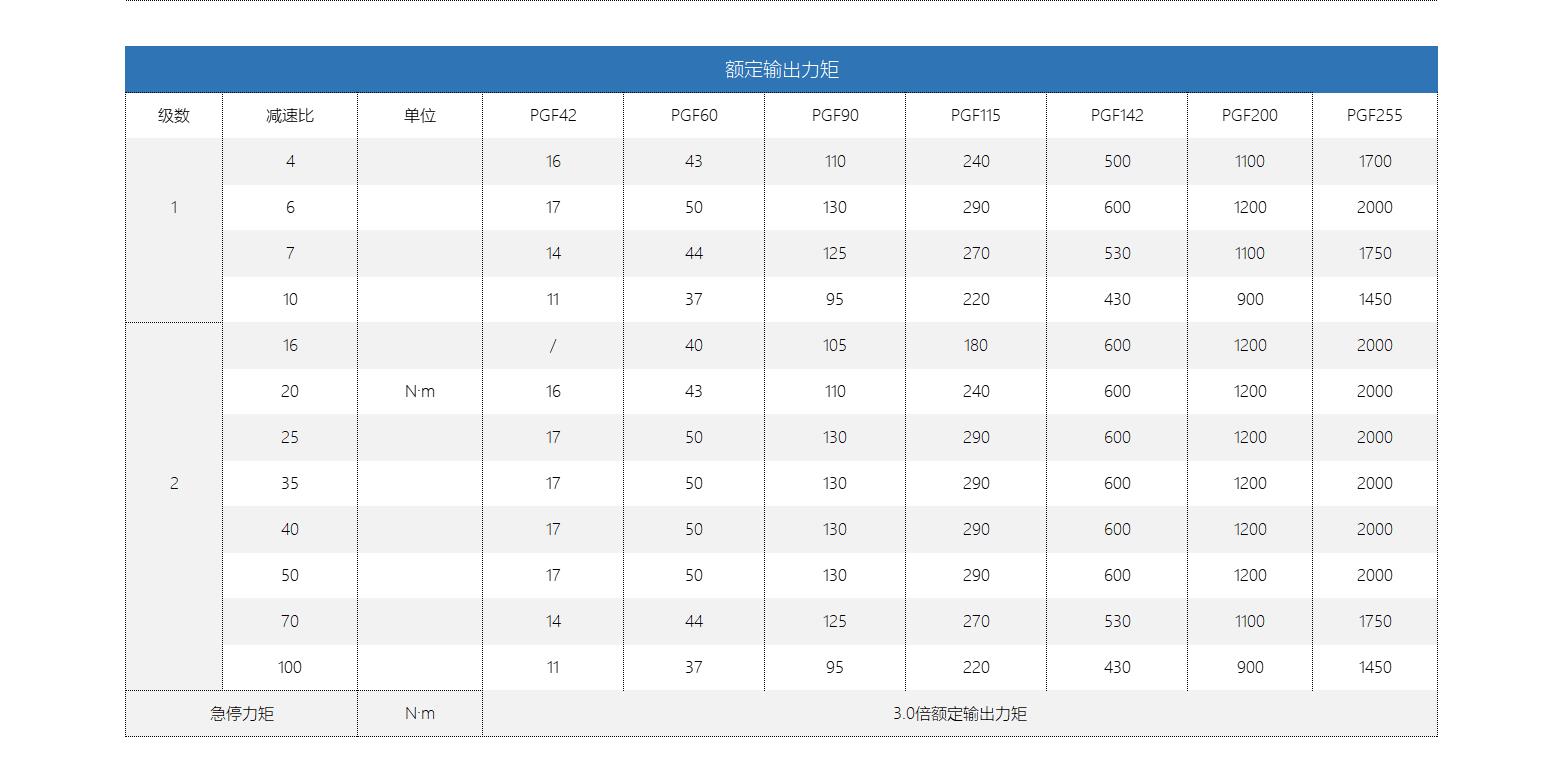
Task: Select PGF200 value 900 for ratio 100
Action: tap(1250, 667)
